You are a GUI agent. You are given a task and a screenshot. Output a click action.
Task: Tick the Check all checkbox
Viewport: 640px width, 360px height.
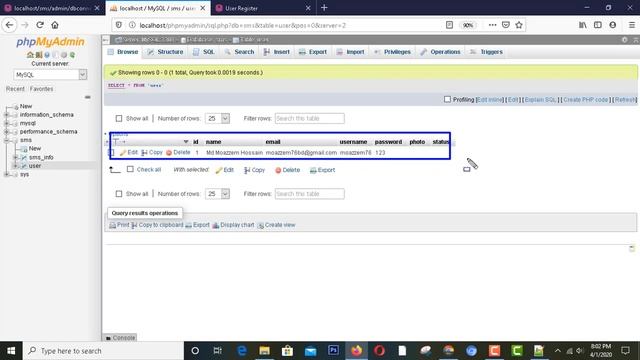tap(130, 169)
